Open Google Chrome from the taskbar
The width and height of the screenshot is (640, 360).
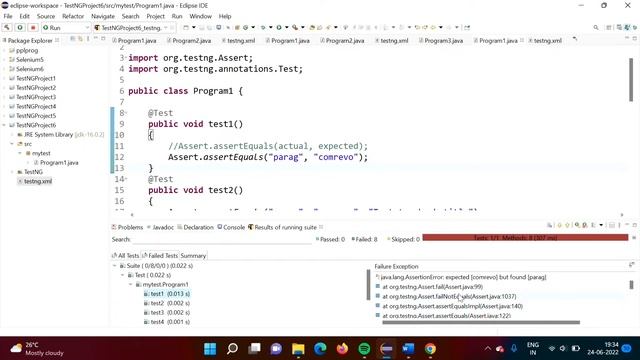(x=430, y=349)
